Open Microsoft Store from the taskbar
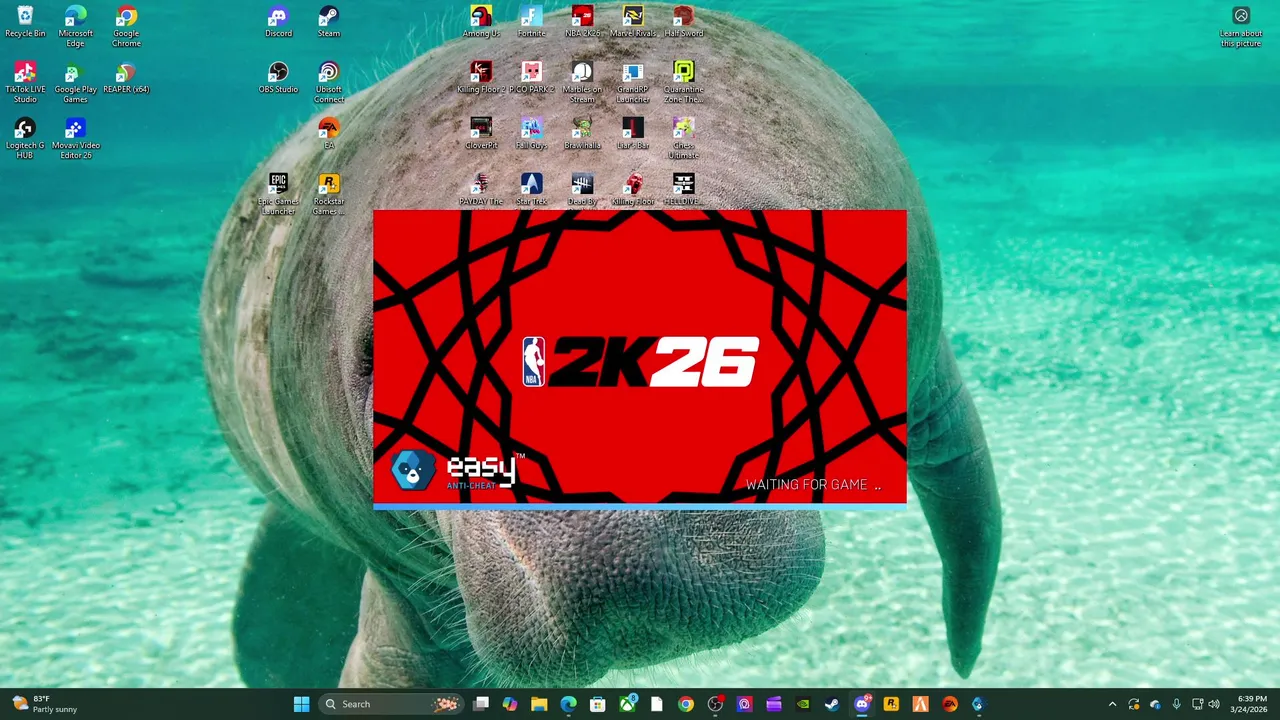 597,704
